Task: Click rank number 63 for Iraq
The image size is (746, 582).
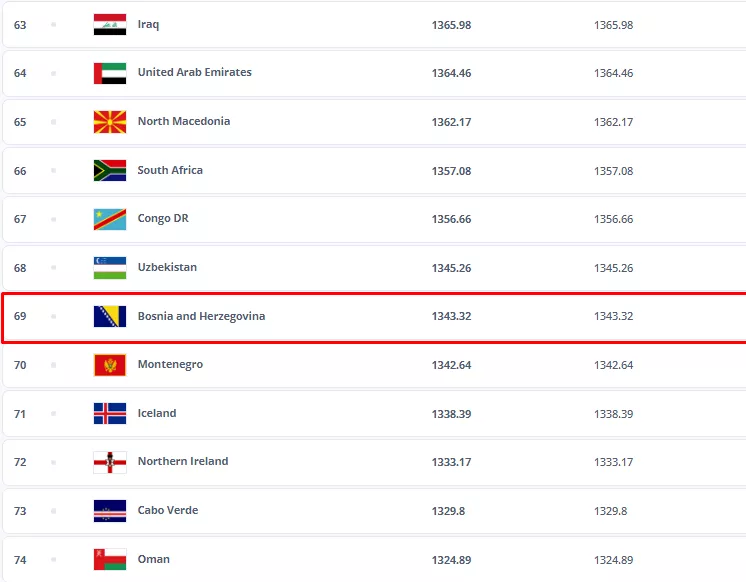Action: 20,25
